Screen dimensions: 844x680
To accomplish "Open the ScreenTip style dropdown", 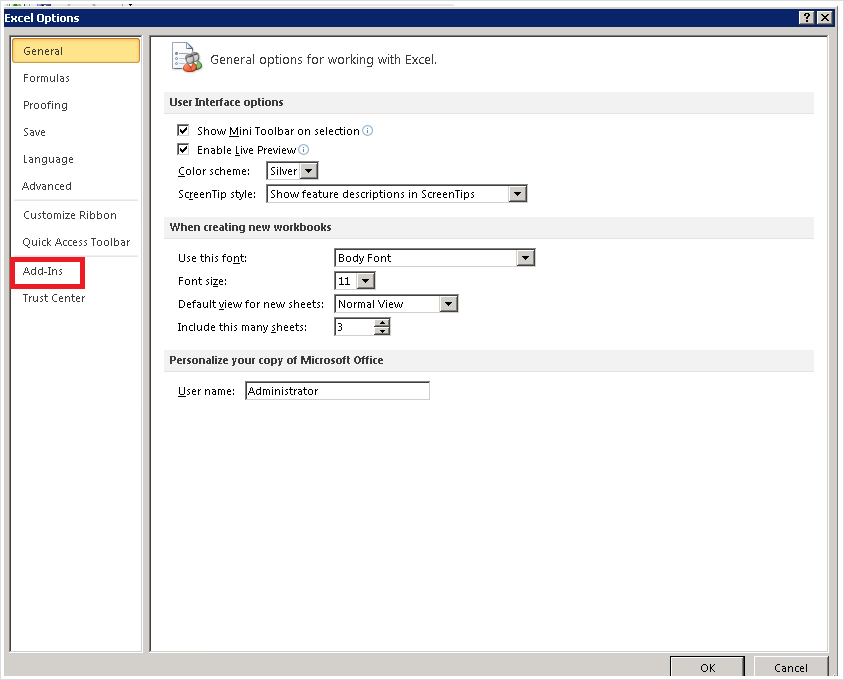I will (517, 194).
